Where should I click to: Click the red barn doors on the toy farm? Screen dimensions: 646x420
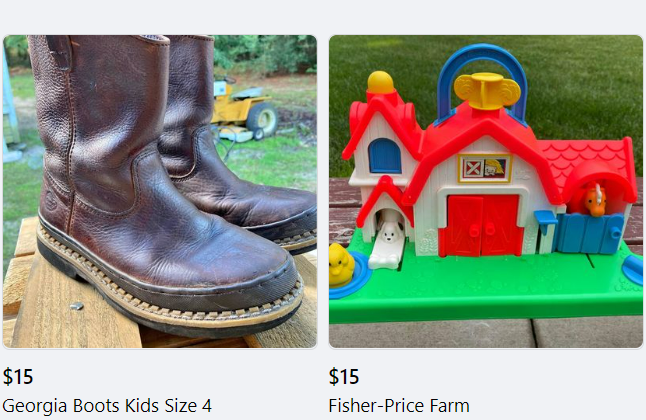pyautogui.click(x=481, y=225)
